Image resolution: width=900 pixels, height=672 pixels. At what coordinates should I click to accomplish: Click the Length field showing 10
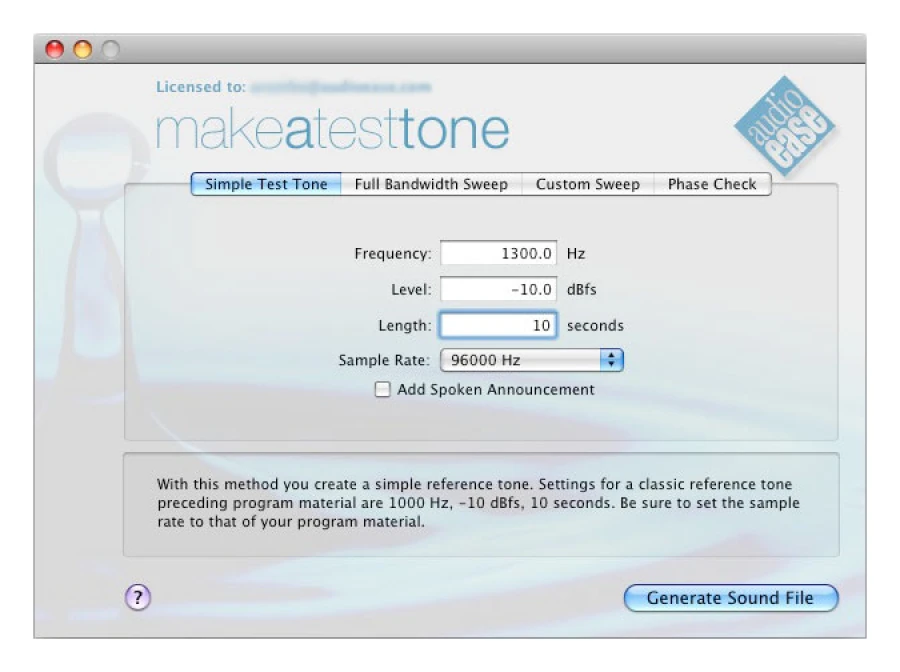click(498, 325)
